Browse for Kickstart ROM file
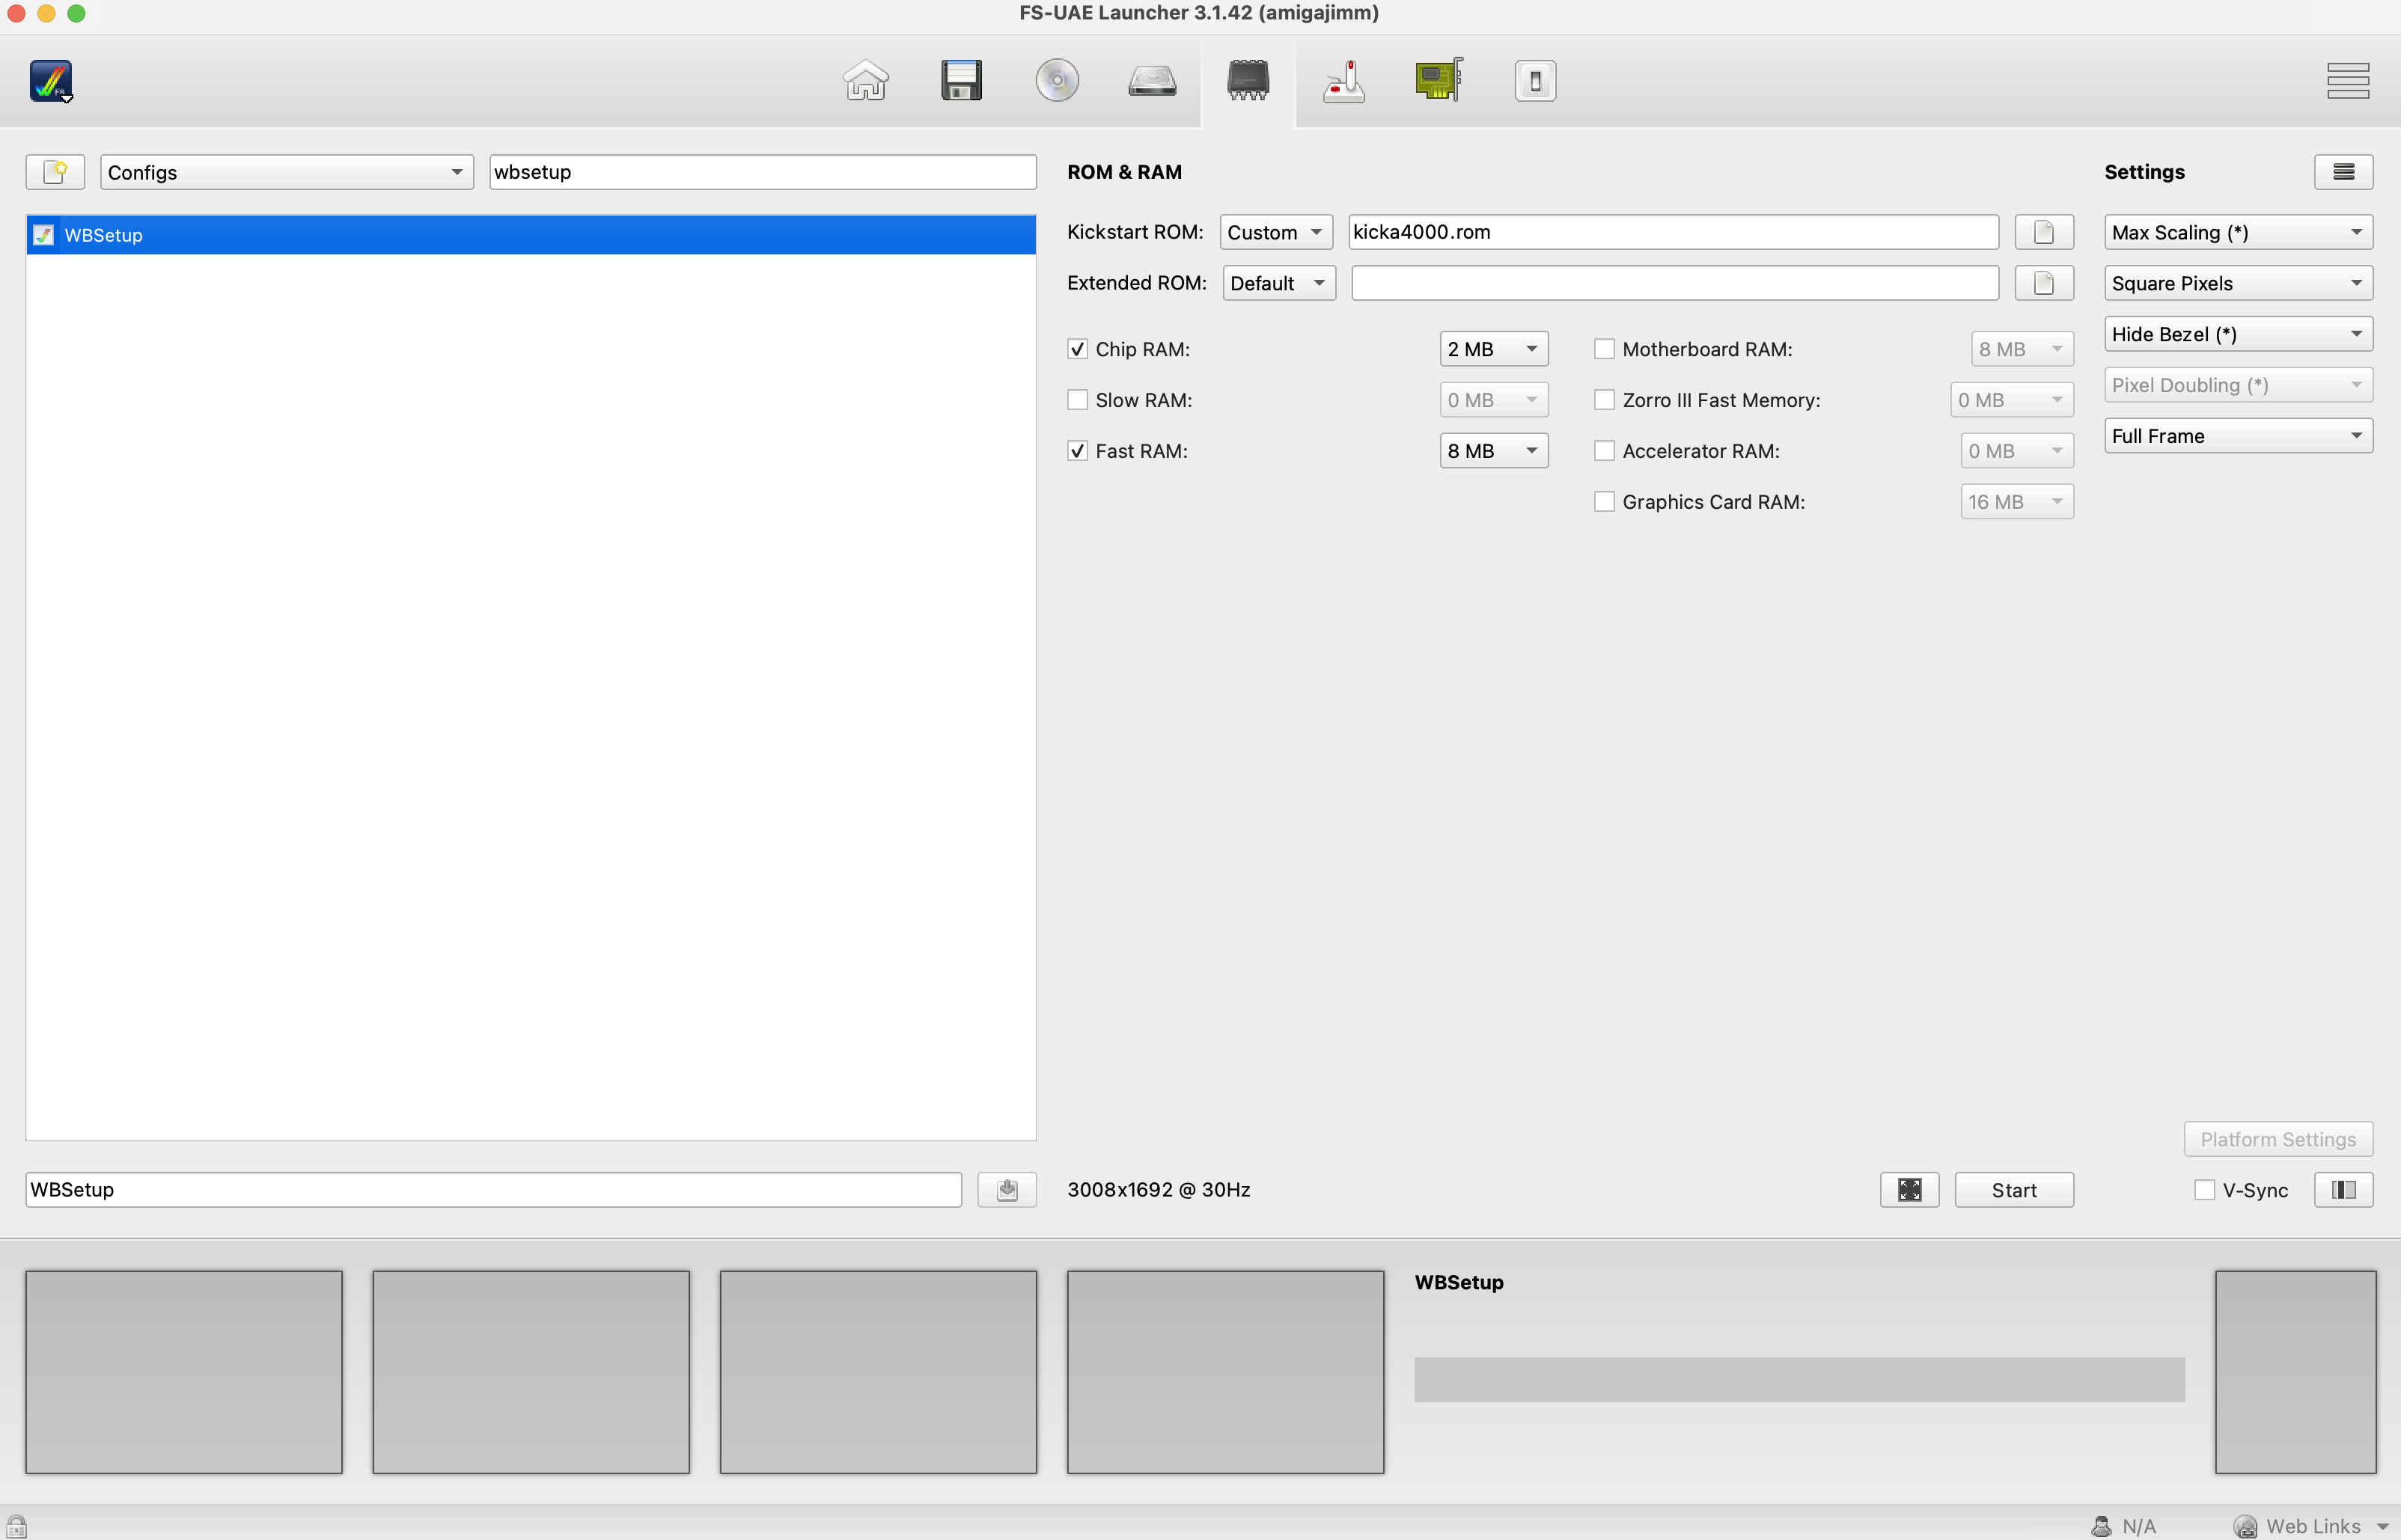This screenshot has height=1540, width=2401. pos(2043,232)
